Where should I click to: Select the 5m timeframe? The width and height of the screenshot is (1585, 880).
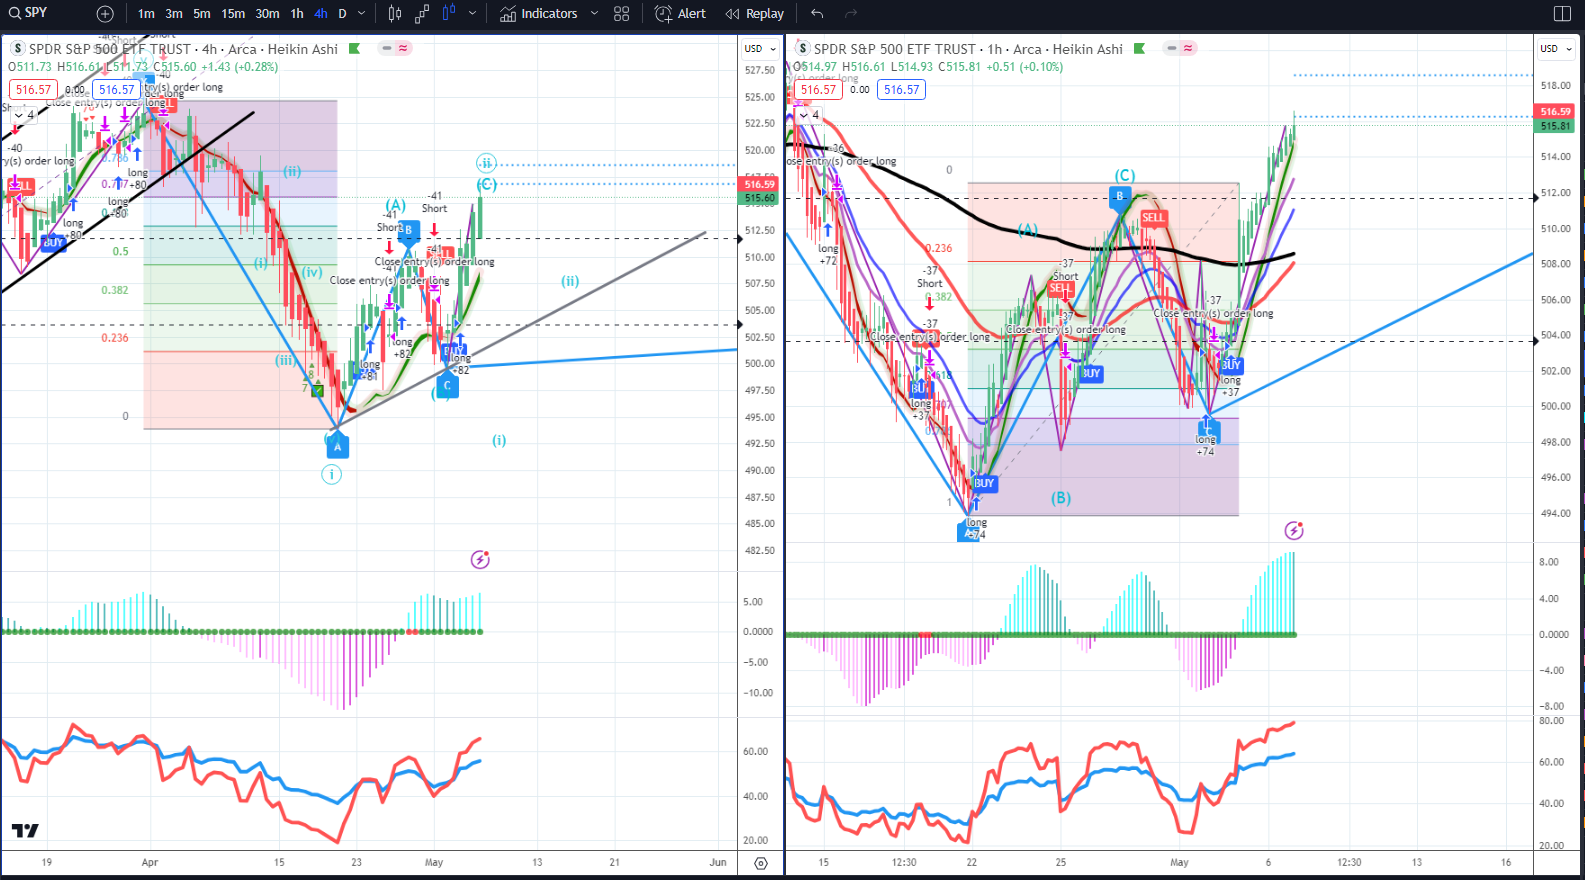point(202,14)
